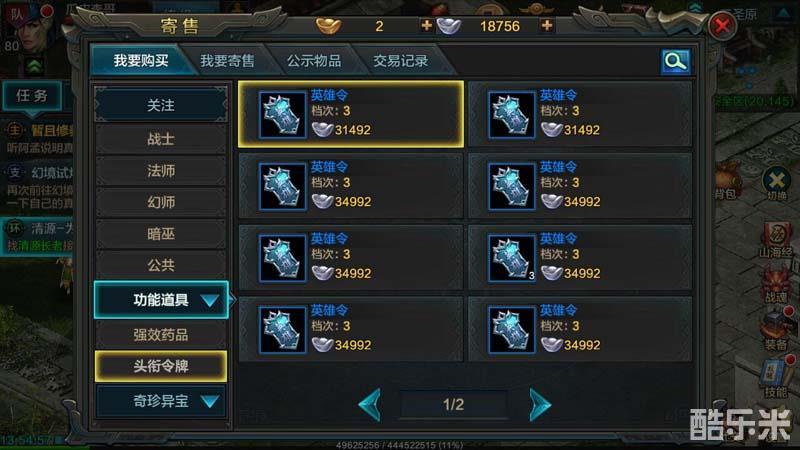Open the 山海经 icon

click(x=776, y=240)
